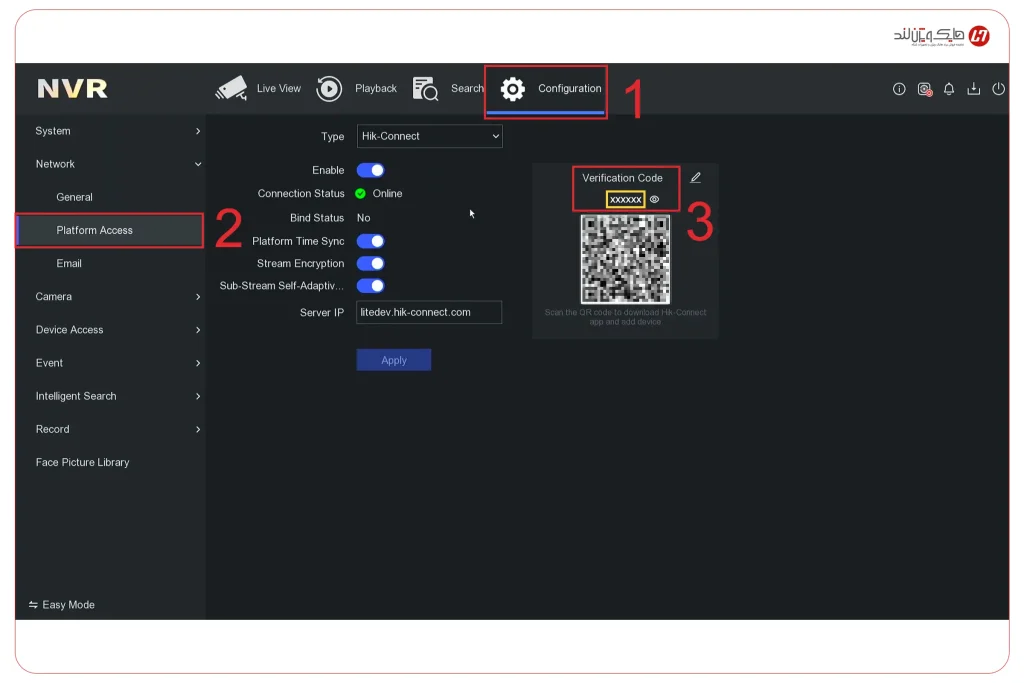Edit verification code with the pencil icon
The image size is (1024, 683).
(x=696, y=177)
